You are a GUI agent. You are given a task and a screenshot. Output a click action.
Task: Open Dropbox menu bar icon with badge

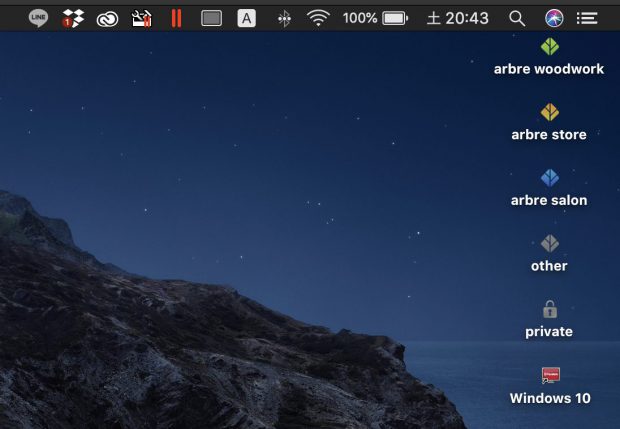point(73,18)
